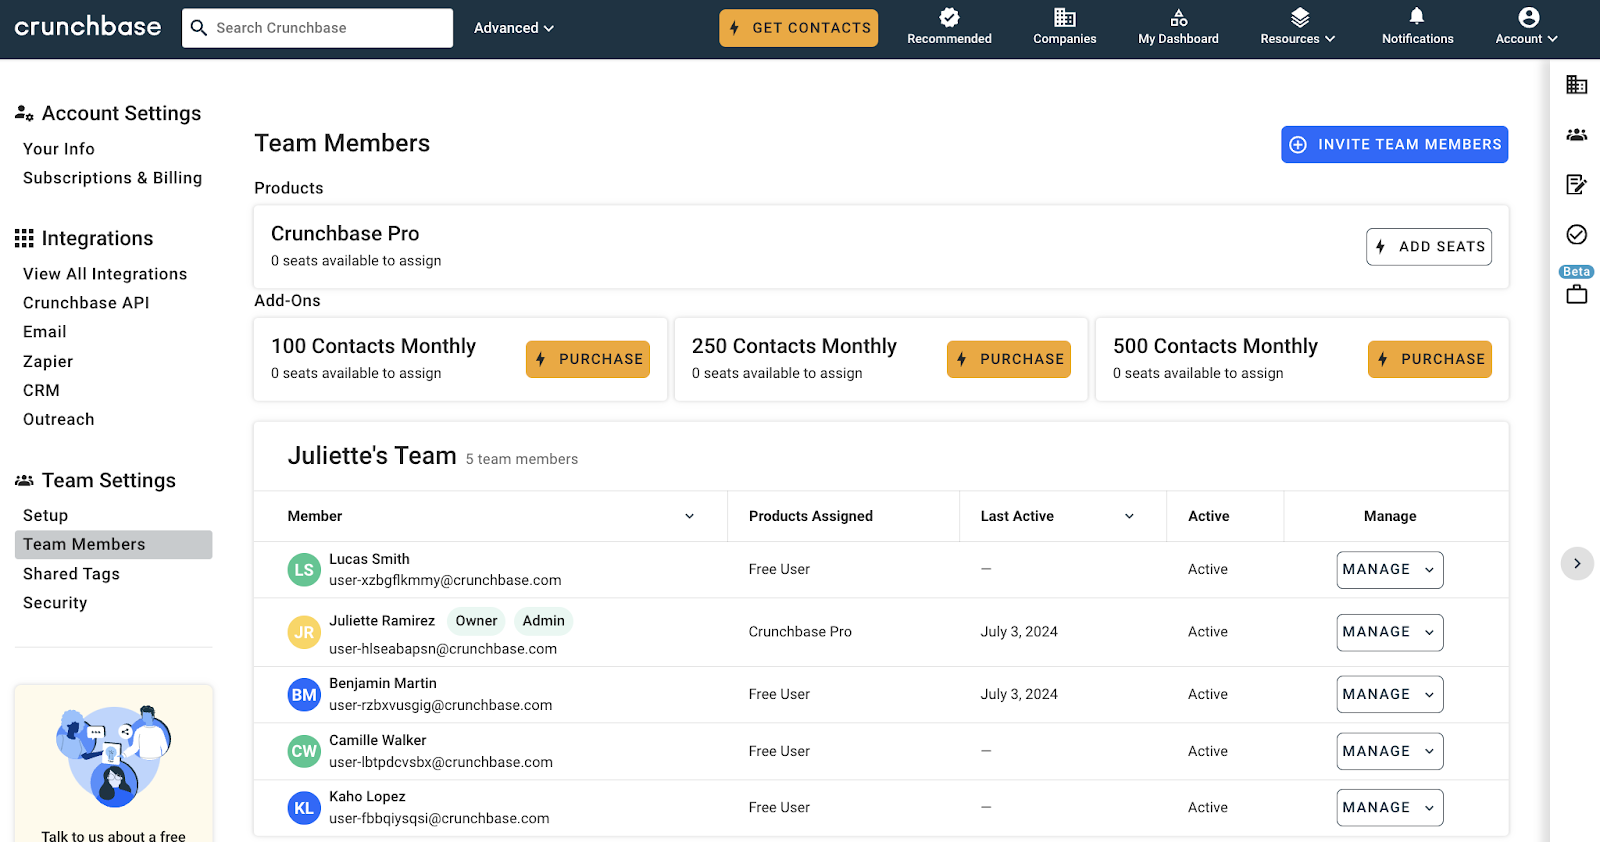The image size is (1600, 842).
Task: Sort by the Last Active column arrow
Action: (1129, 516)
